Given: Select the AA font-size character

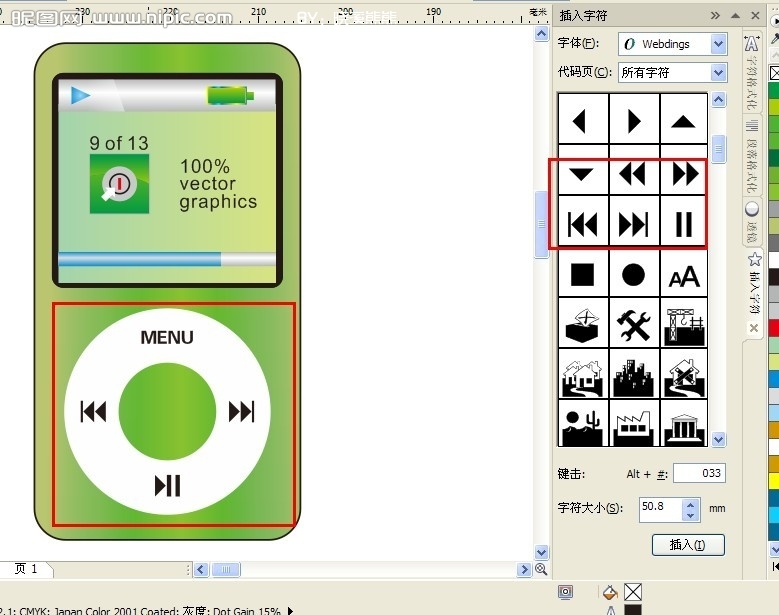Looking at the screenshot, I should click(x=684, y=275).
